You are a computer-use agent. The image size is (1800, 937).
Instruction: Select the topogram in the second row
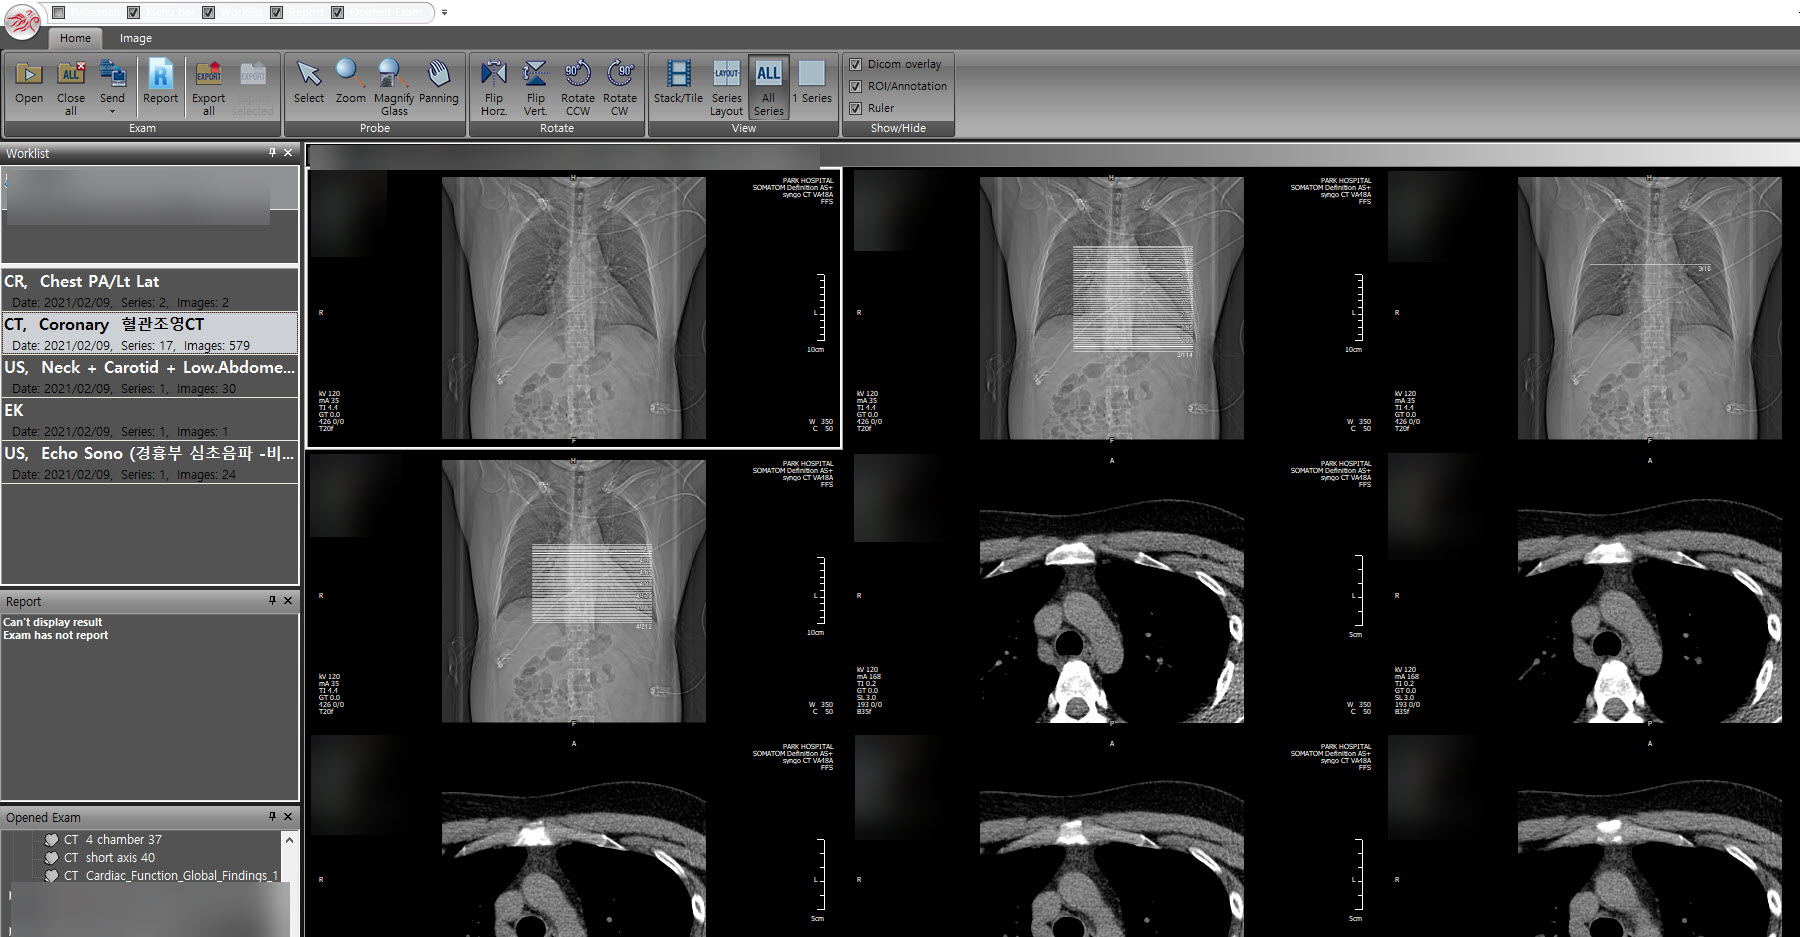click(574, 591)
